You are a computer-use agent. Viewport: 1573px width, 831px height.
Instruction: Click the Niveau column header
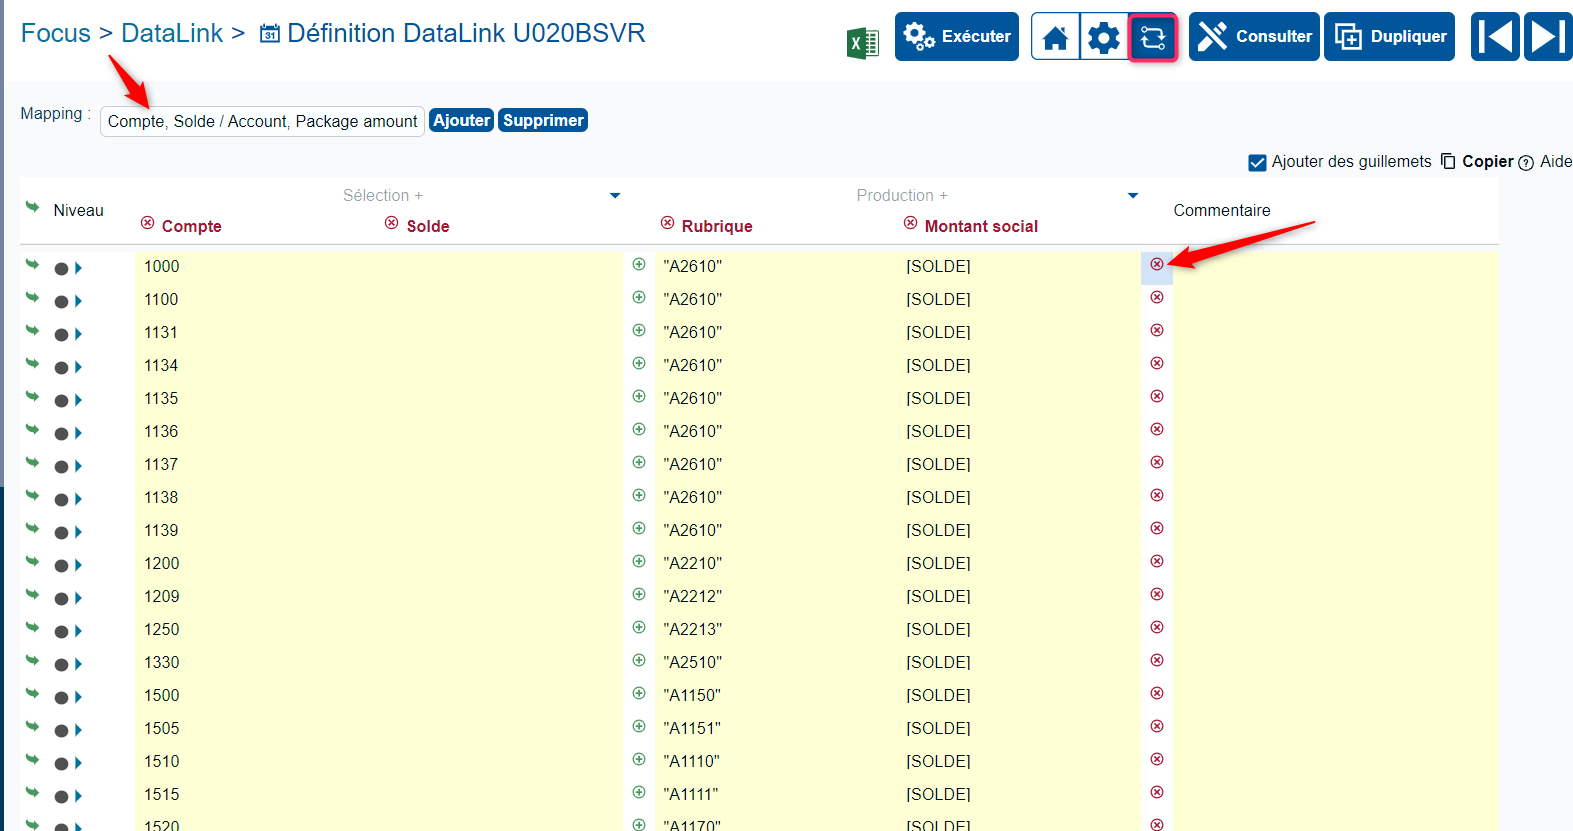point(78,210)
